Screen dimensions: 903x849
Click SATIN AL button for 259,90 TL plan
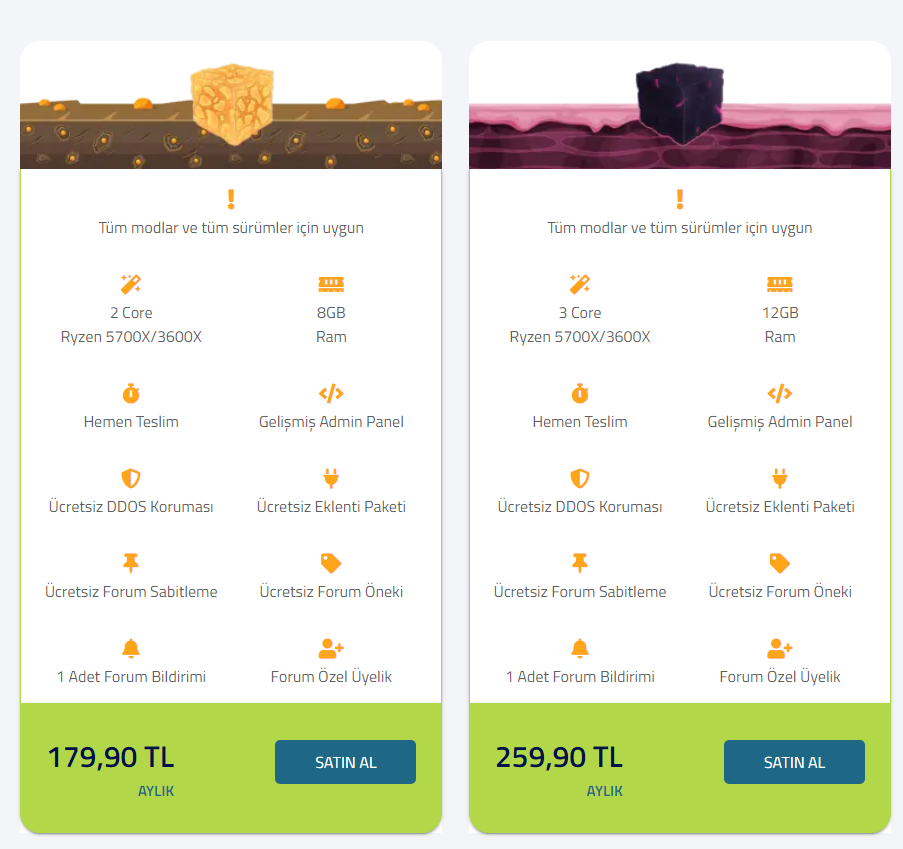click(794, 762)
